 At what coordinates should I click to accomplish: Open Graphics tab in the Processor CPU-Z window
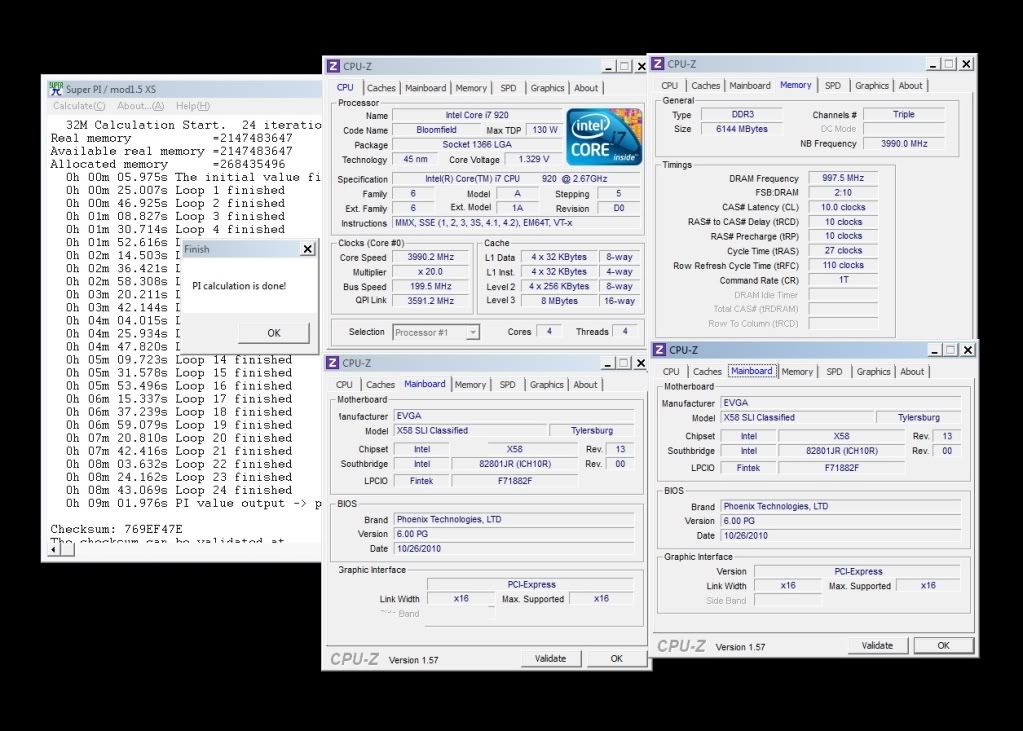pyautogui.click(x=547, y=88)
